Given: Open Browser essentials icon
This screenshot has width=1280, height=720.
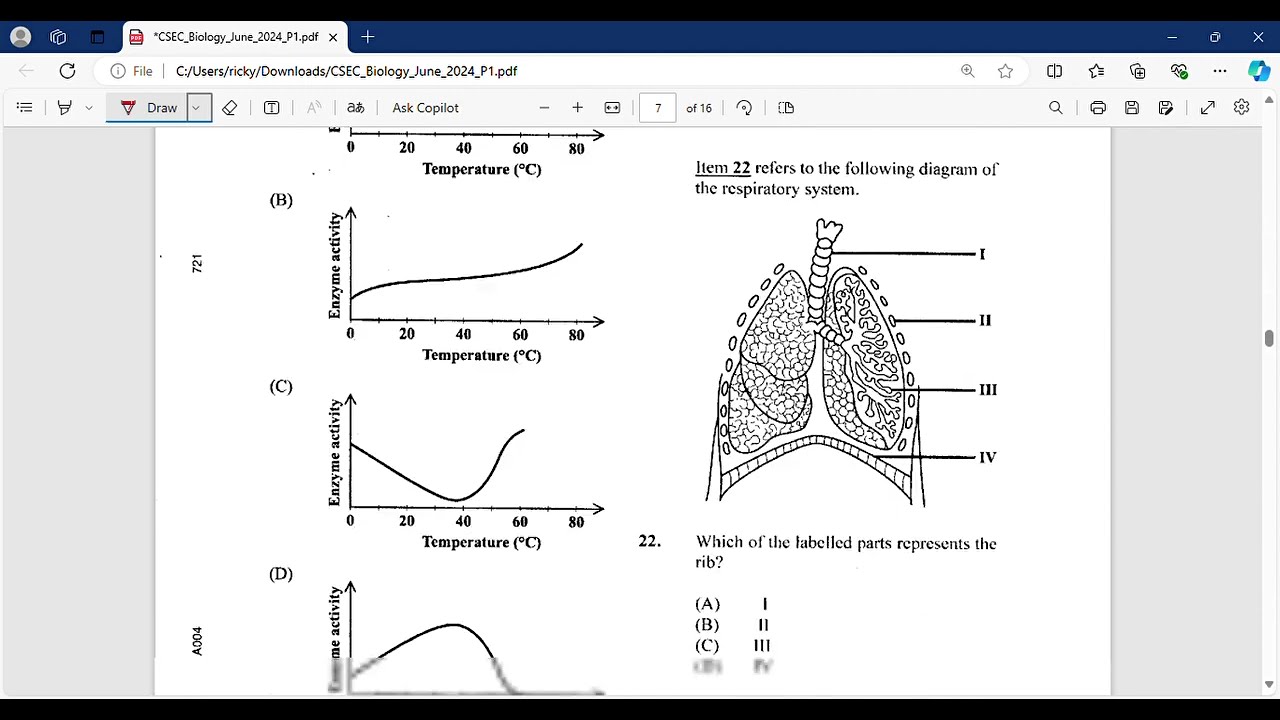Looking at the screenshot, I should (1179, 71).
